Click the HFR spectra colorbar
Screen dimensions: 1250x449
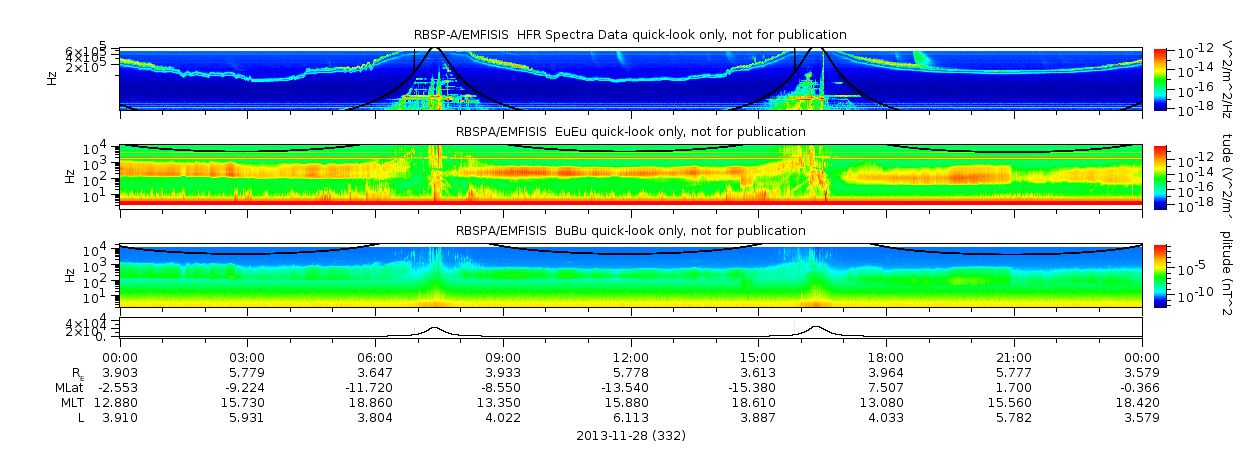[x=1160, y=78]
